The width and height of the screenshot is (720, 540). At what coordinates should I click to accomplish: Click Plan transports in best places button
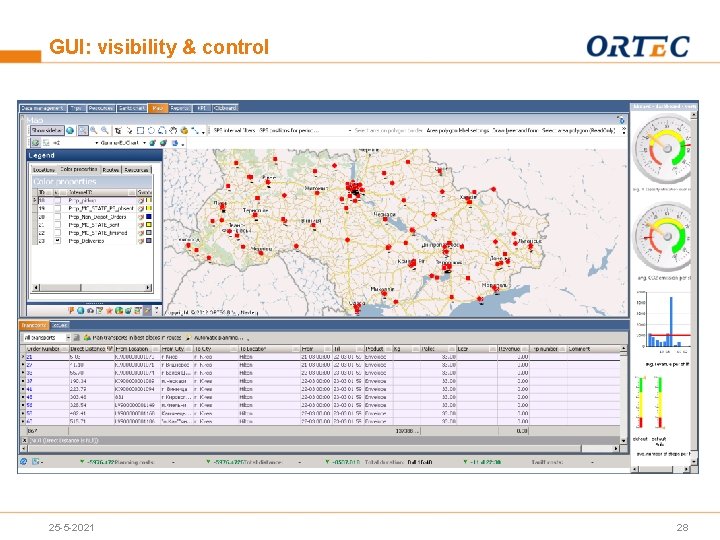click(x=133, y=338)
